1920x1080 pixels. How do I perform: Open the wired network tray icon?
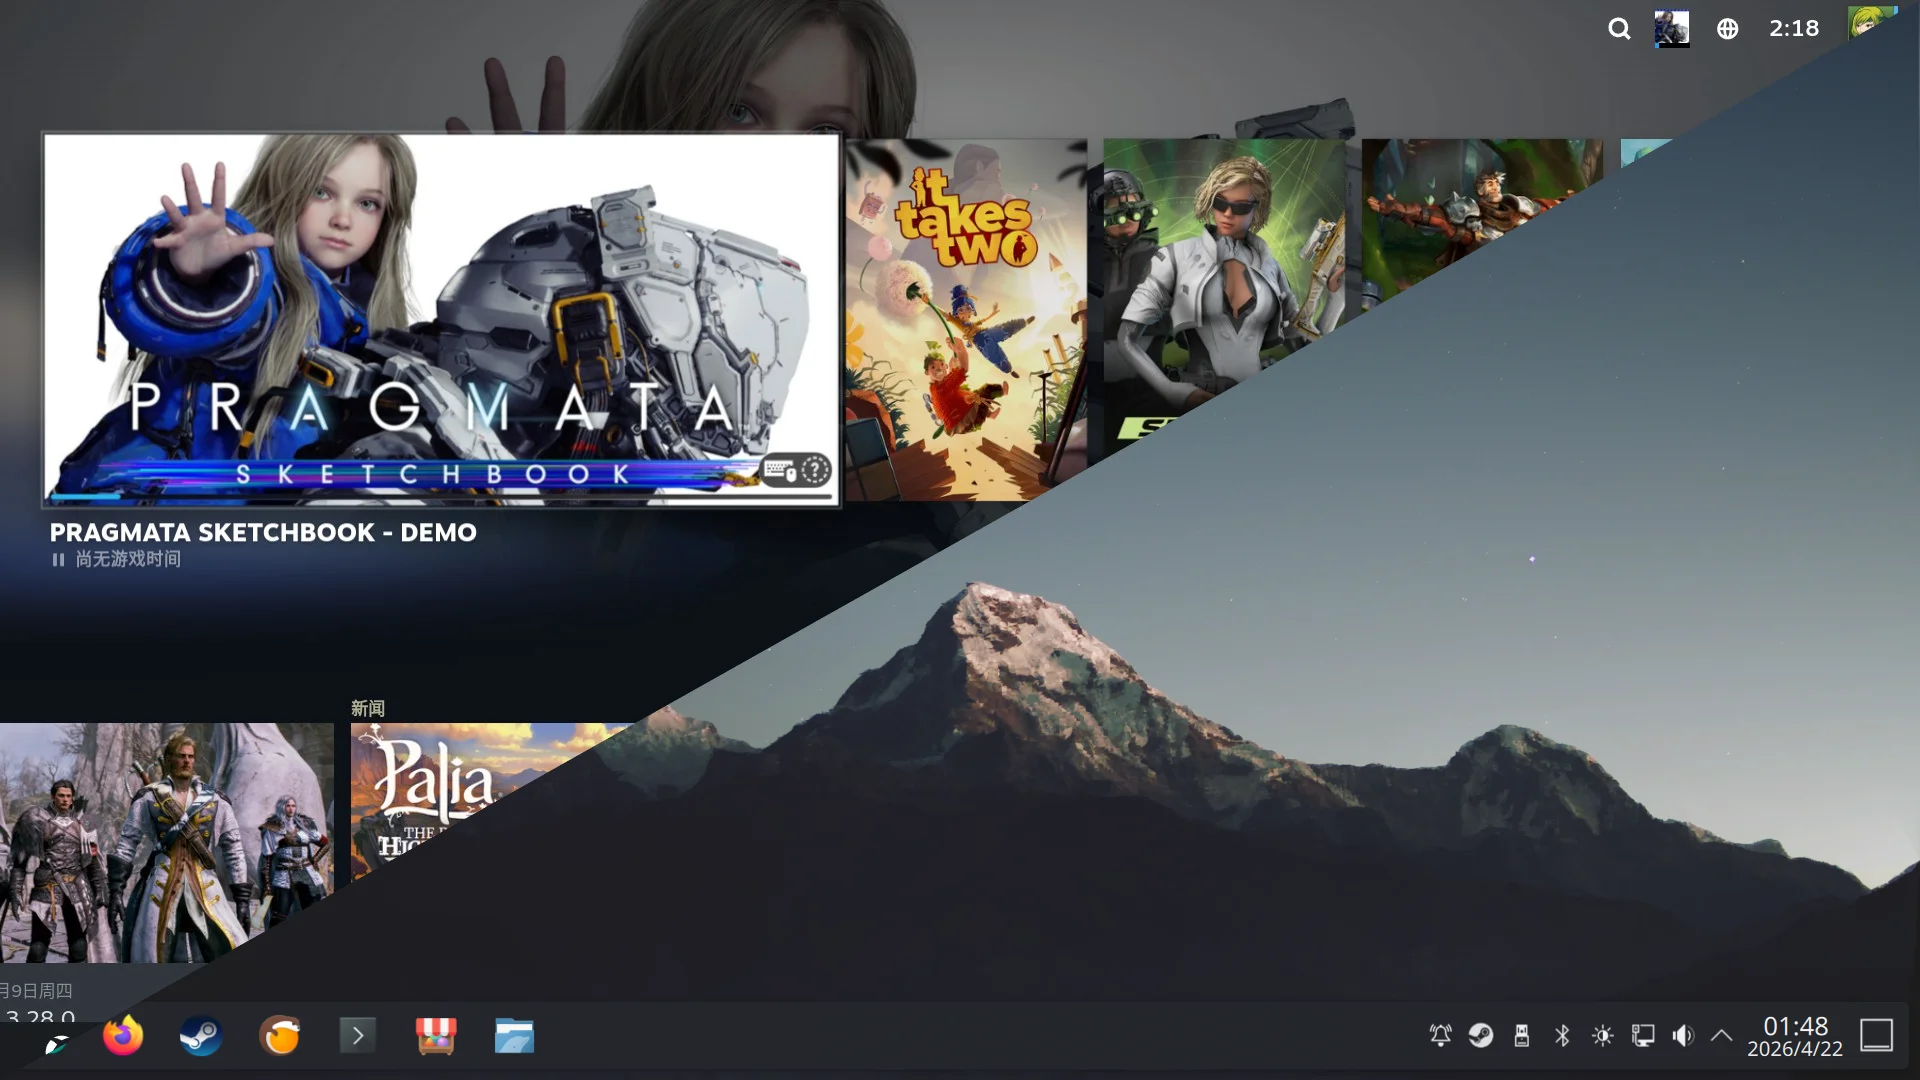tap(1643, 1035)
